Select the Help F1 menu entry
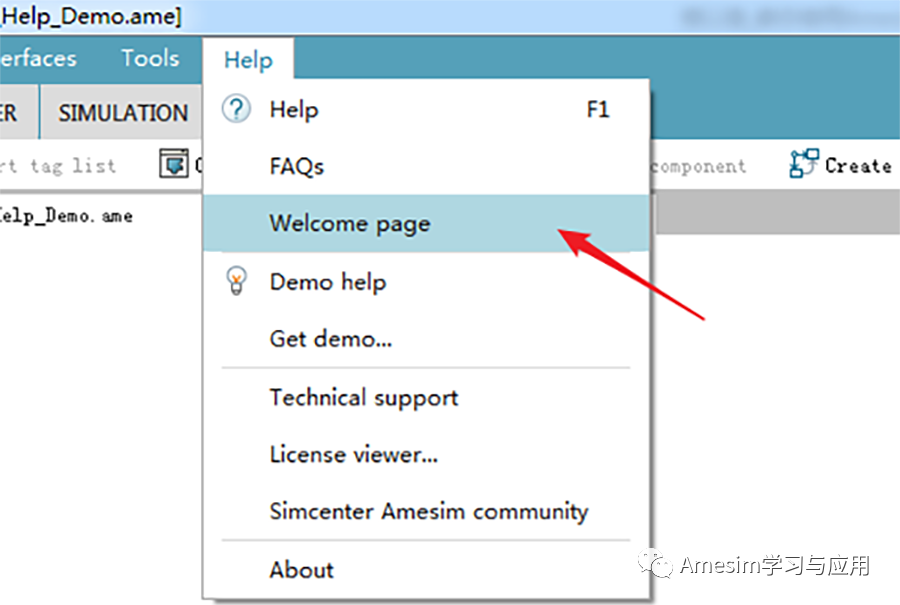This screenshot has height=605, width=900. point(426,109)
